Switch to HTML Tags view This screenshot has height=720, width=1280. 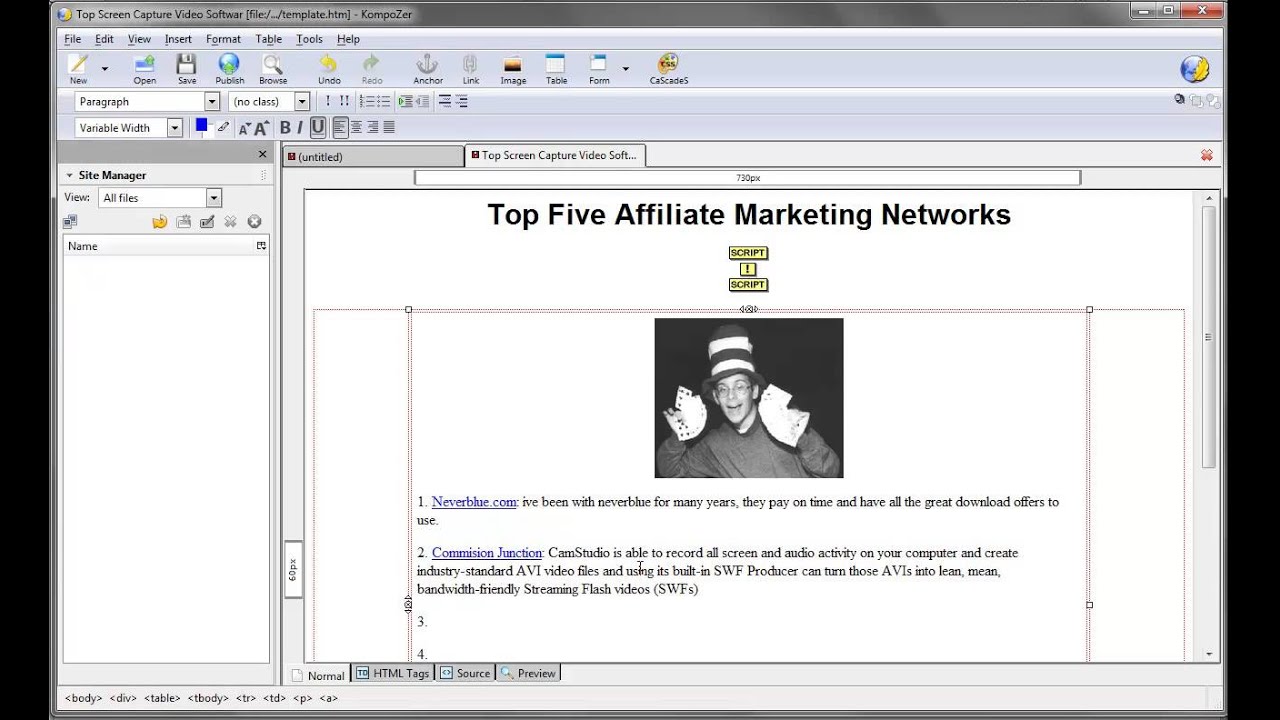(392, 674)
